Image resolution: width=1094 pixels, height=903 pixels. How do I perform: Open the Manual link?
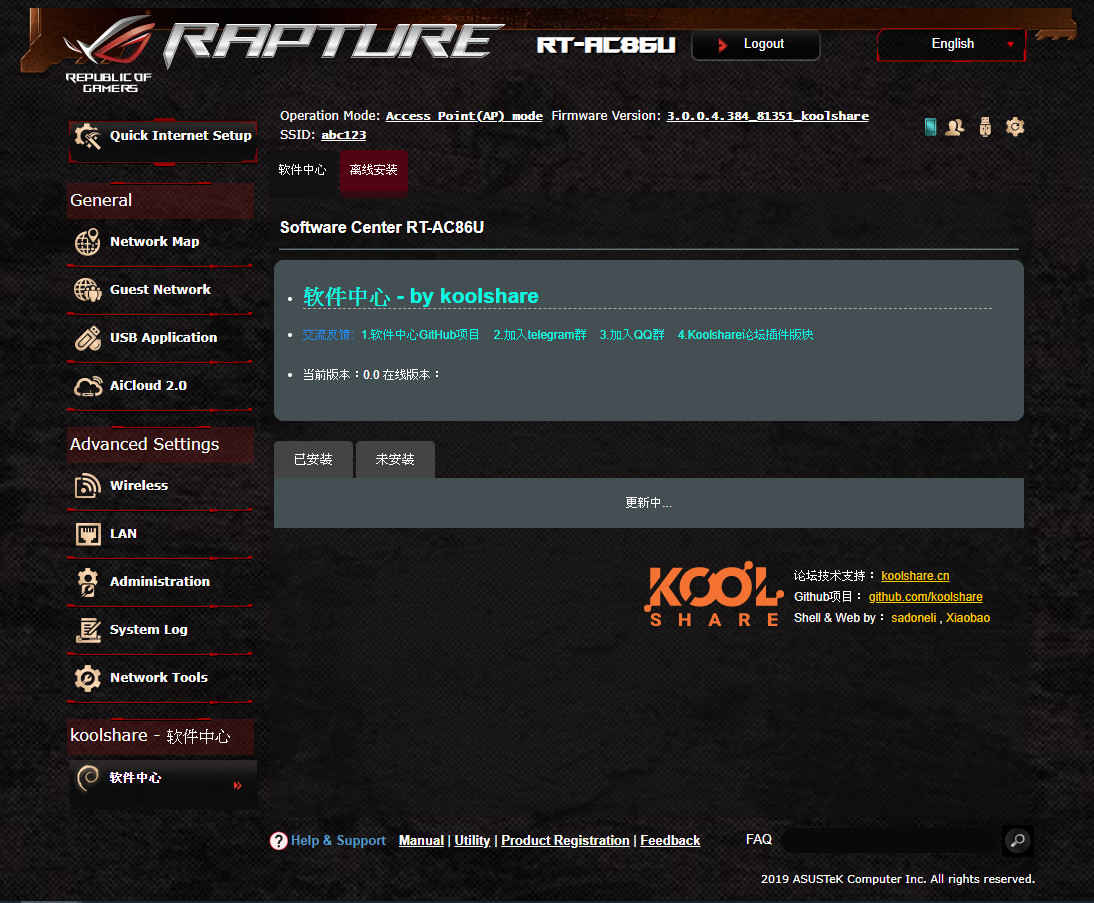[x=421, y=841]
